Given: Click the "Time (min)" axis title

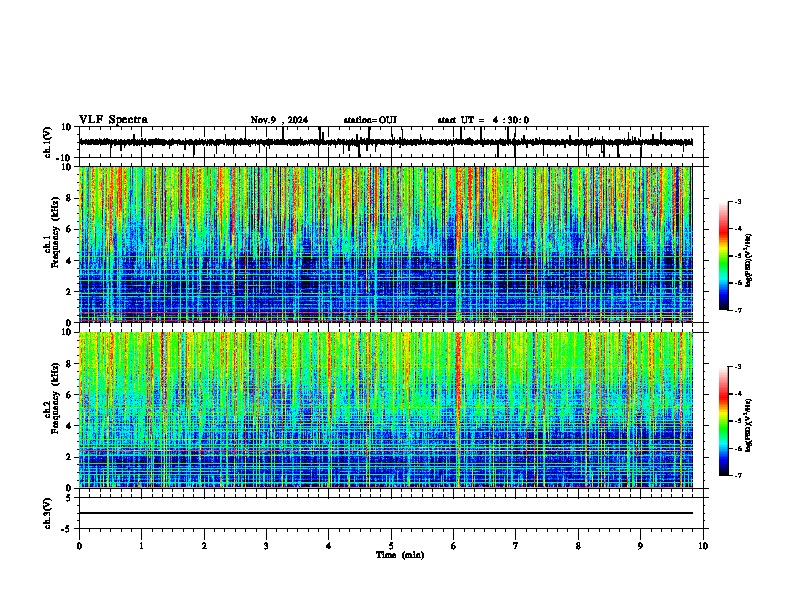Looking at the screenshot, I should tap(400, 555).
